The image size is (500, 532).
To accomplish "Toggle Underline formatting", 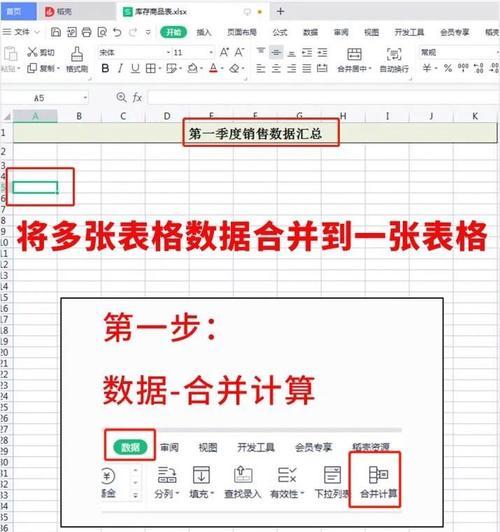I will (135, 69).
